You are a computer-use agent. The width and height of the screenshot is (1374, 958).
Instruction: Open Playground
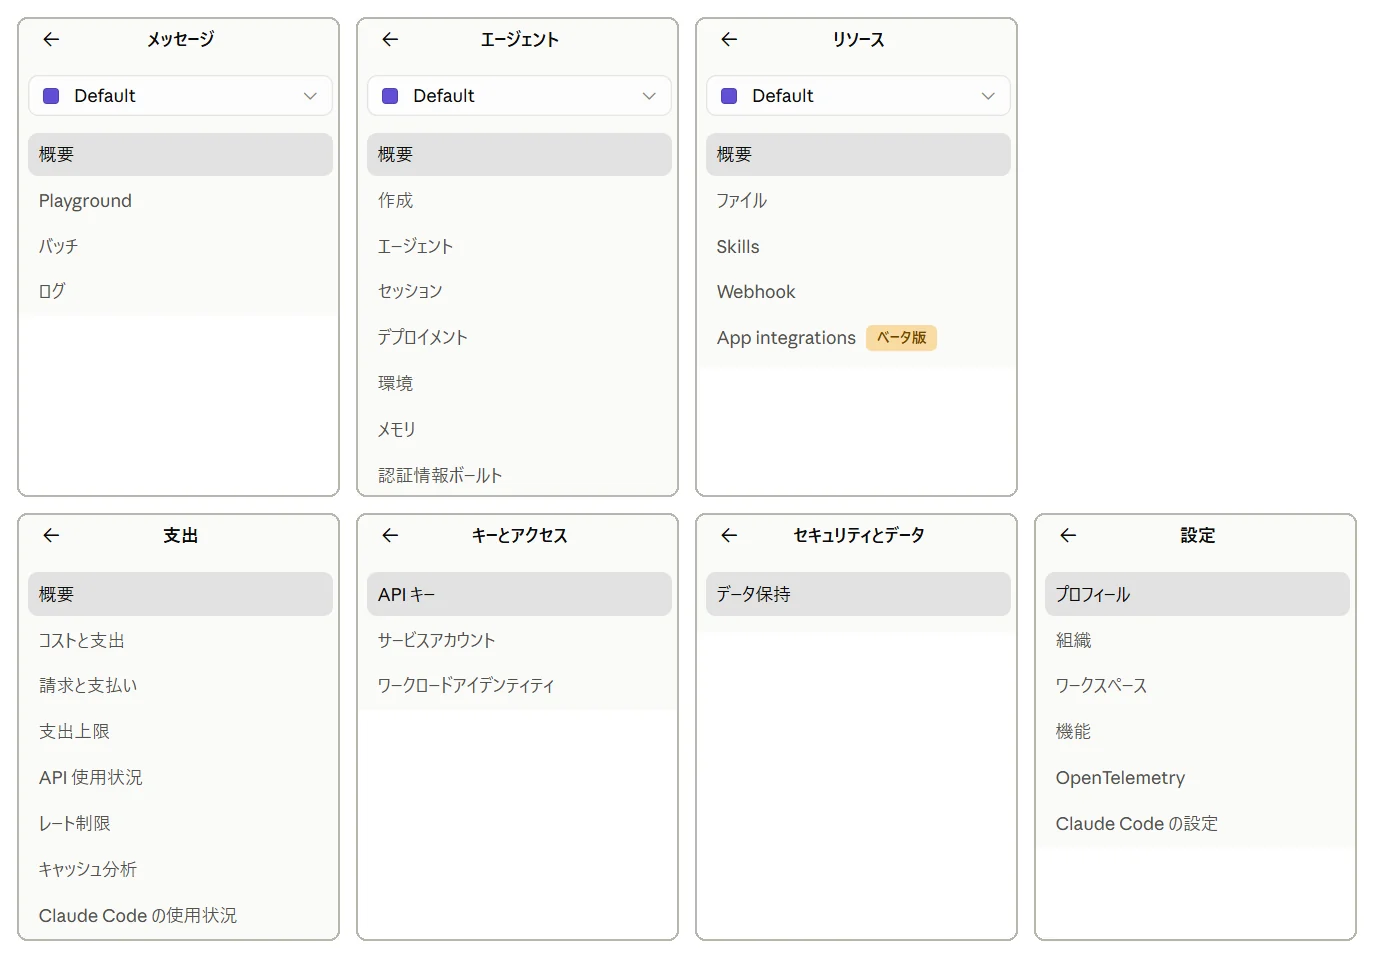point(180,201)
